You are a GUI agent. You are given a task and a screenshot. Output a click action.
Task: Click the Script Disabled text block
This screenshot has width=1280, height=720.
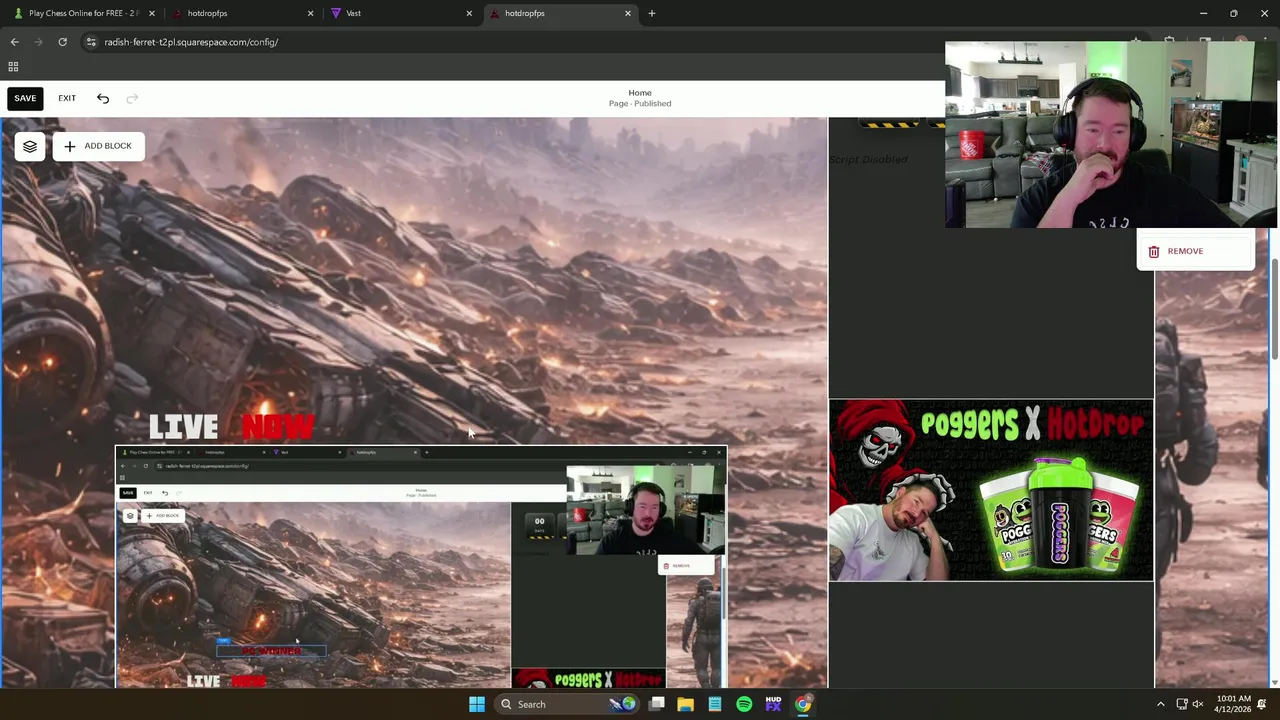tap(868, 159)
